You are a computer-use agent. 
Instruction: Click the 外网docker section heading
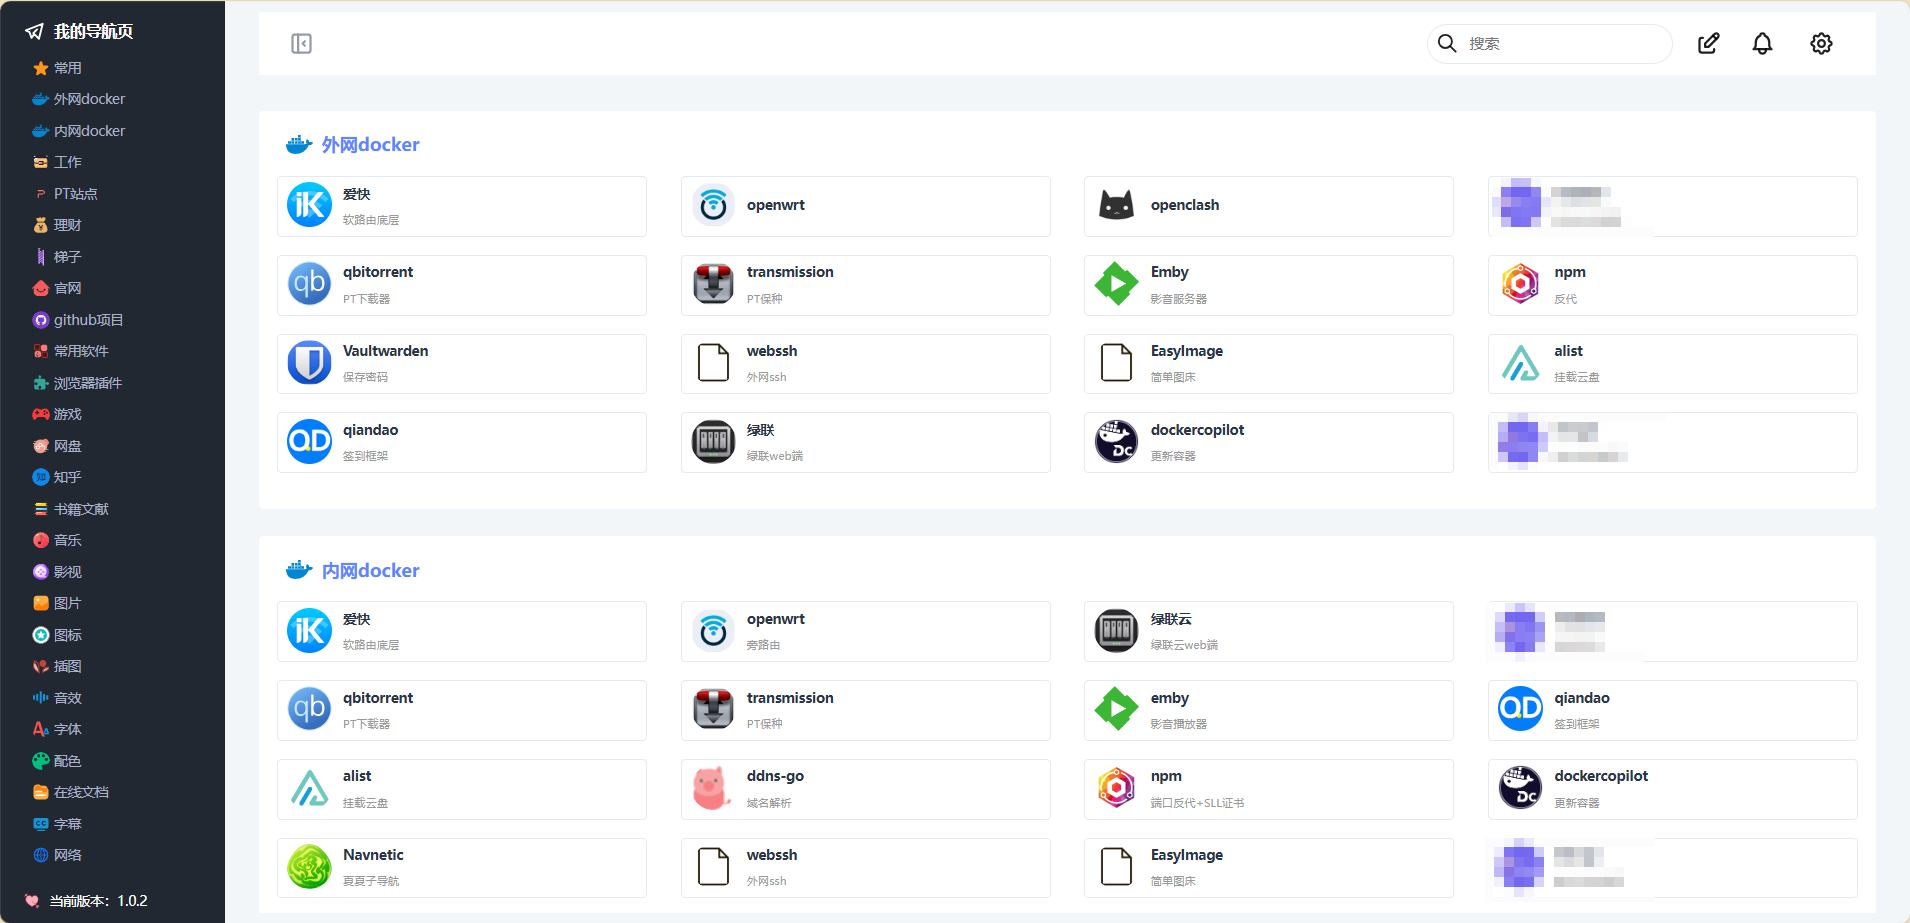tap(370, 145)
